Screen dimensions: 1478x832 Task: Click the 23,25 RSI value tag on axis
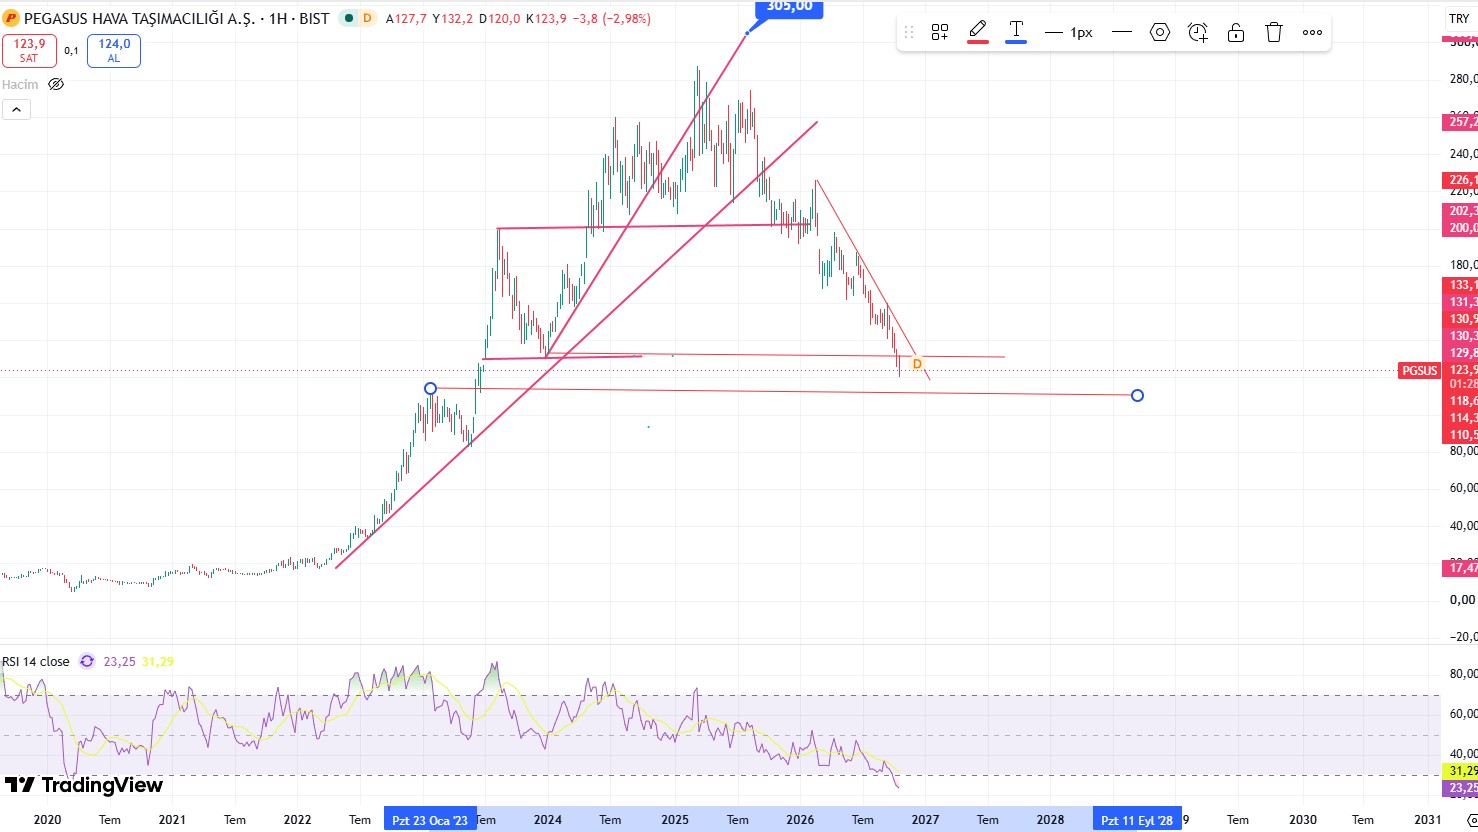(1461, 788)
